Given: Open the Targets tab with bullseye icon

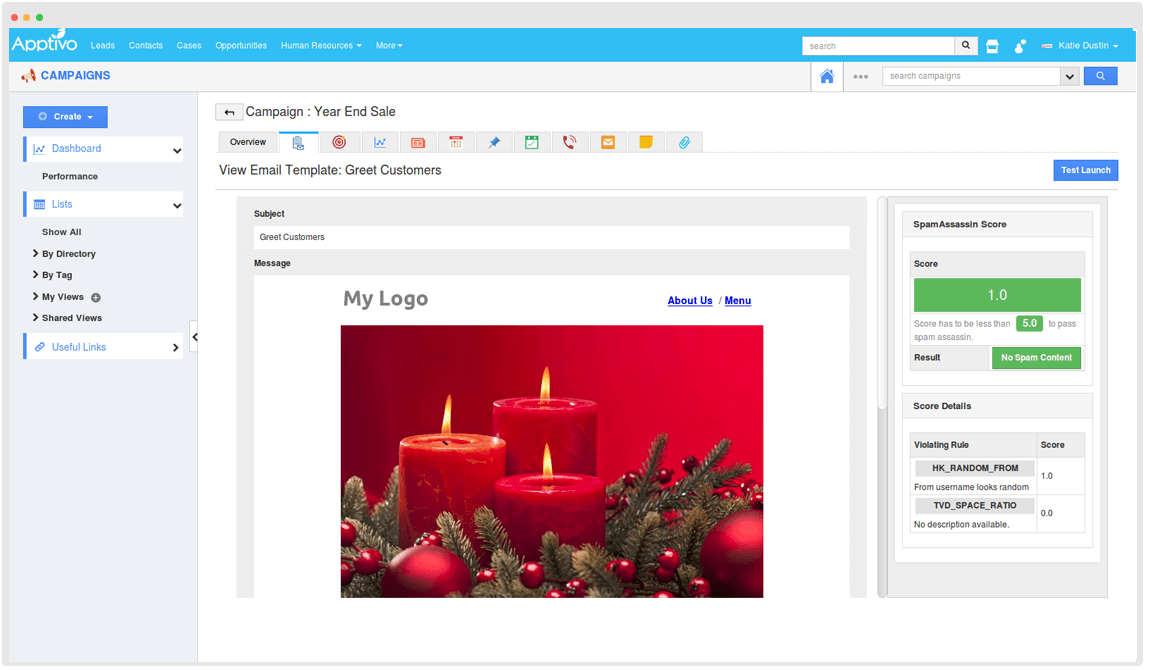Looking at the screenshot, I should (x=339, y=142).
